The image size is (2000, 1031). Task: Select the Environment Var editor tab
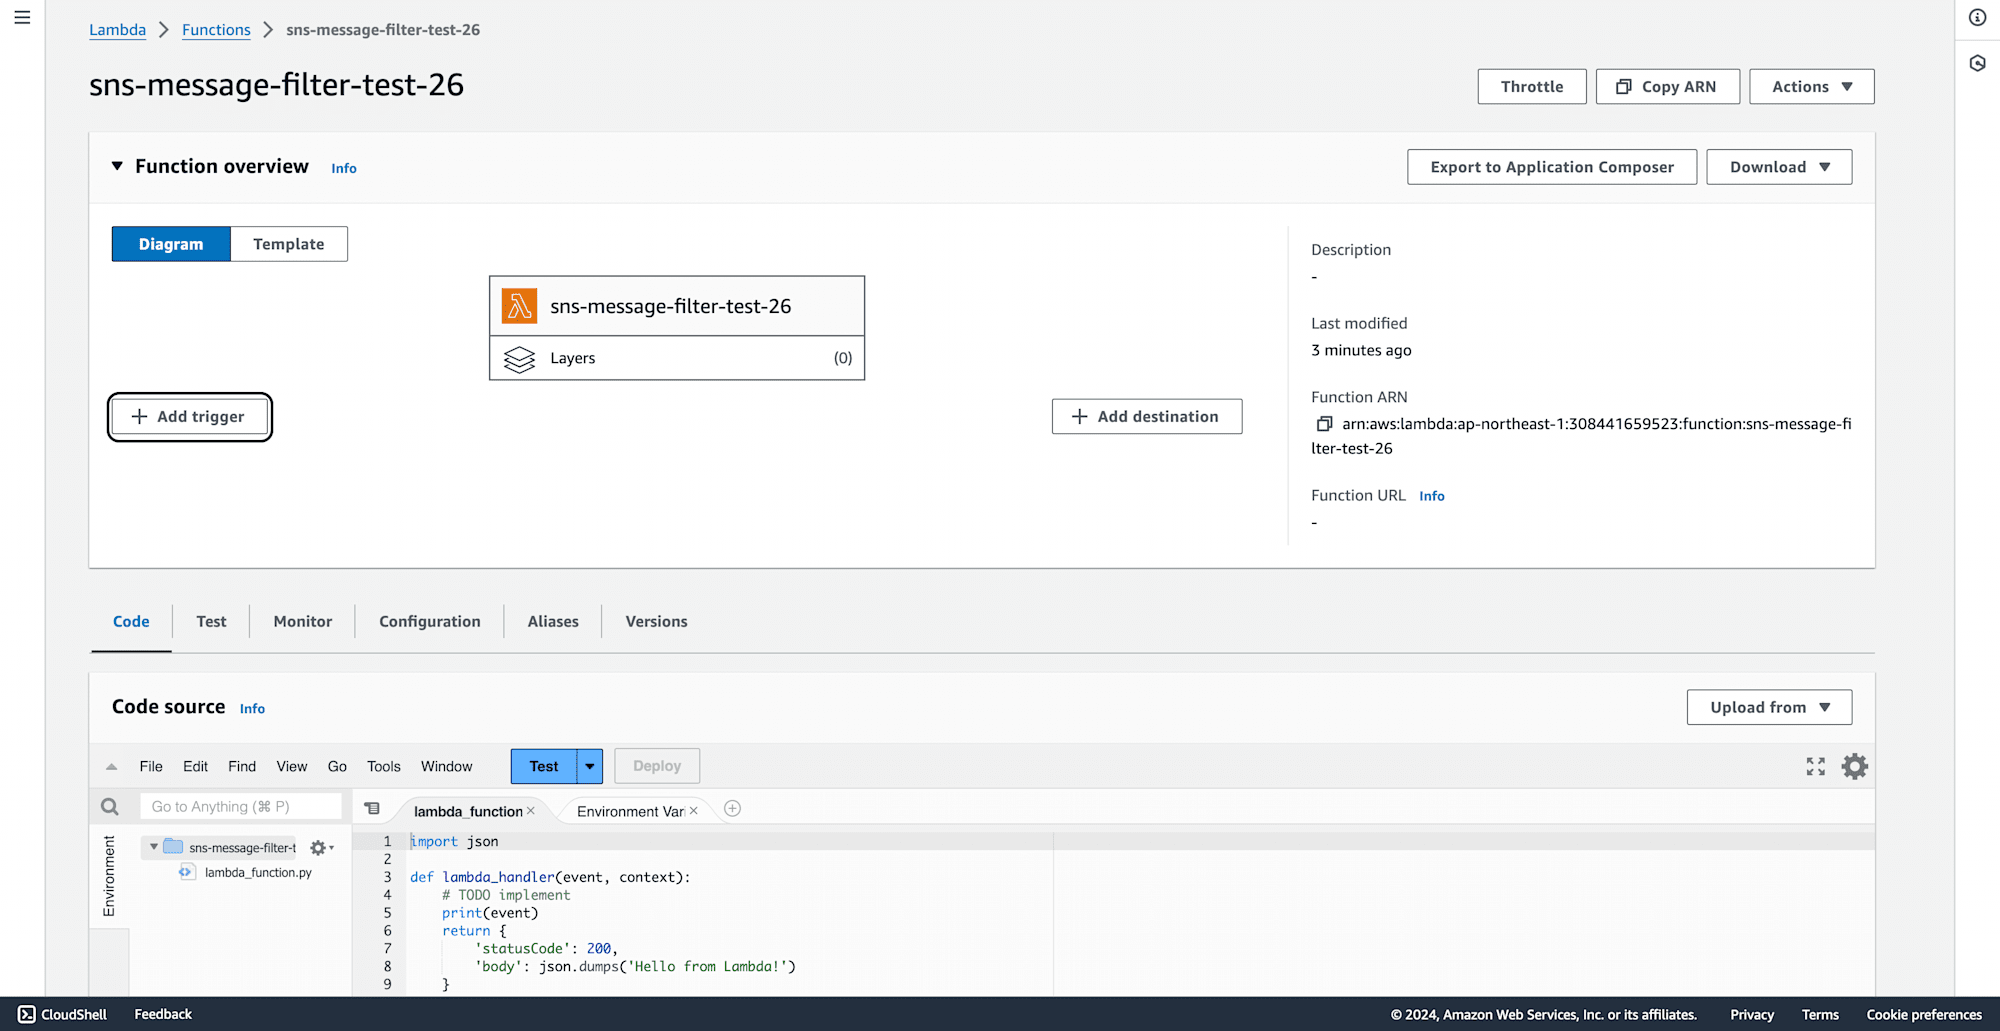tap(630, 811)
